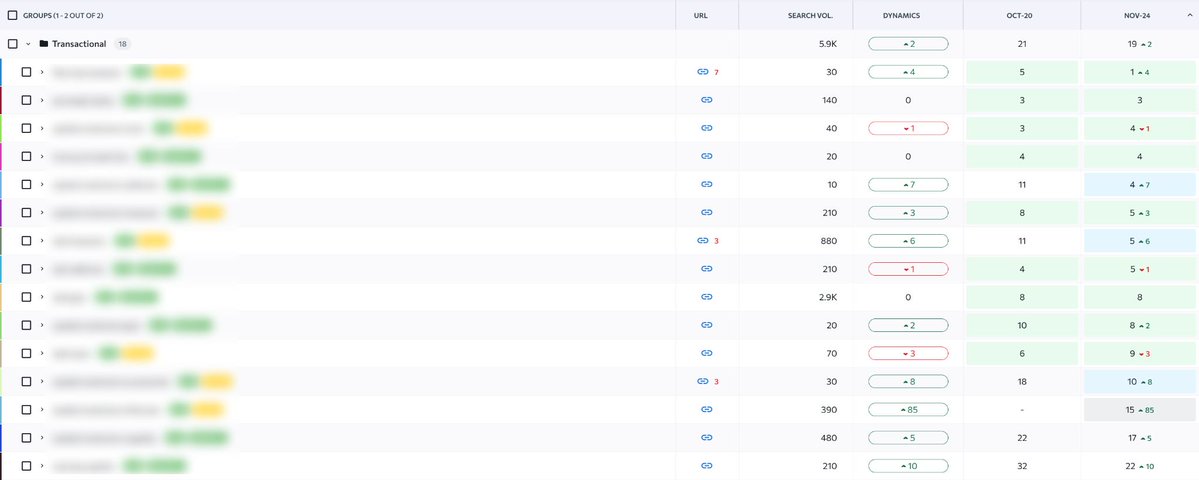Click the NOV-24 cell showing 10 up 8
Viewport: 1199px width, 480px height.
[1139, 381]
